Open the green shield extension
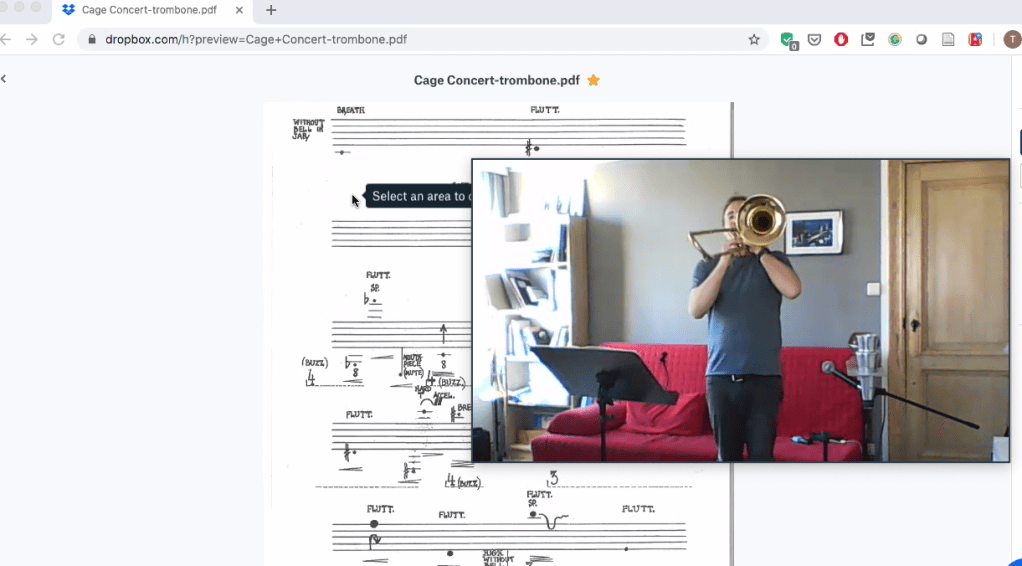This screenshot has height=566, width=1022. coord(788,40)
